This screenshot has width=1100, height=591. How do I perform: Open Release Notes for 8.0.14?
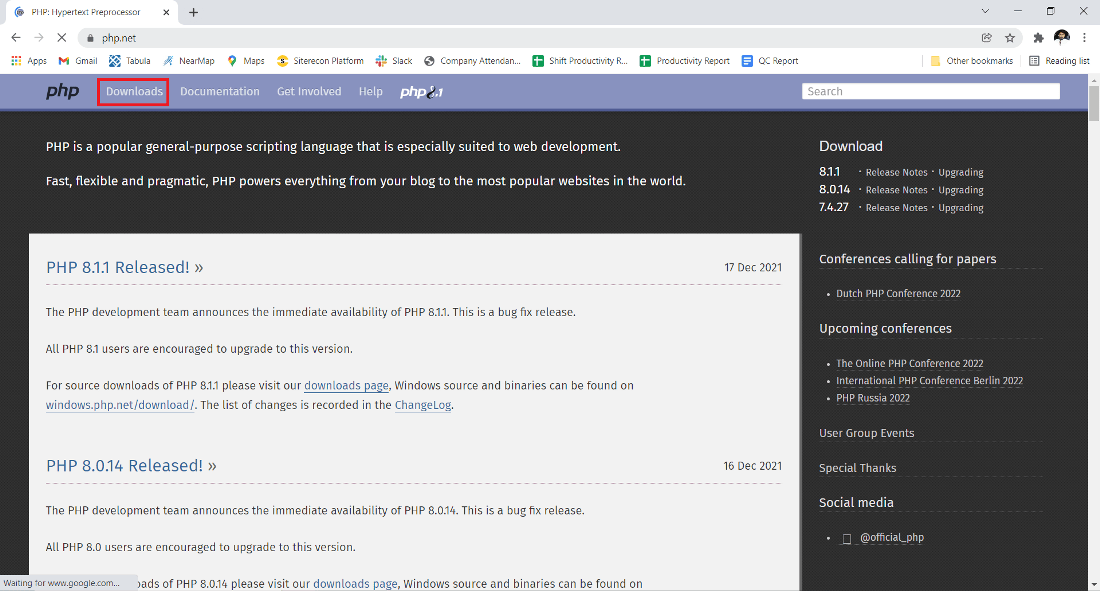(896, 190)
